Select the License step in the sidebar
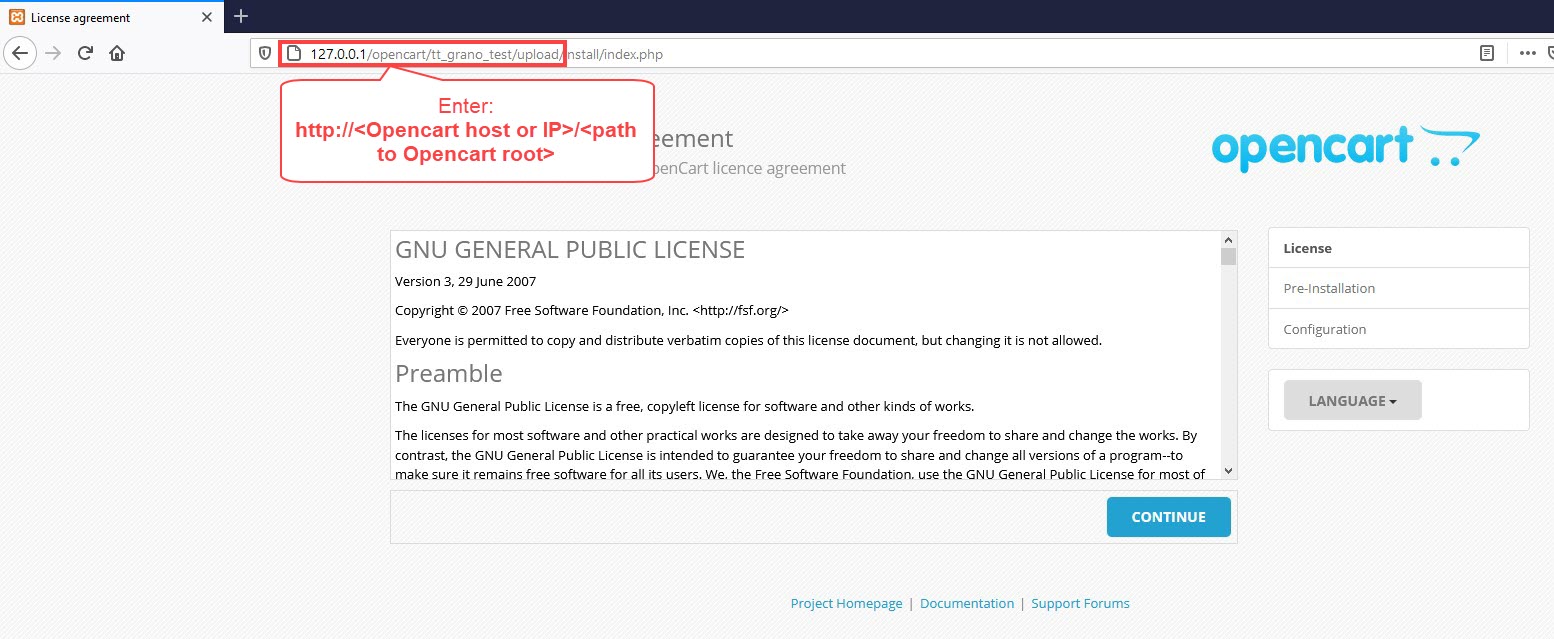 pyautogui.click(x=1398, y=248)
